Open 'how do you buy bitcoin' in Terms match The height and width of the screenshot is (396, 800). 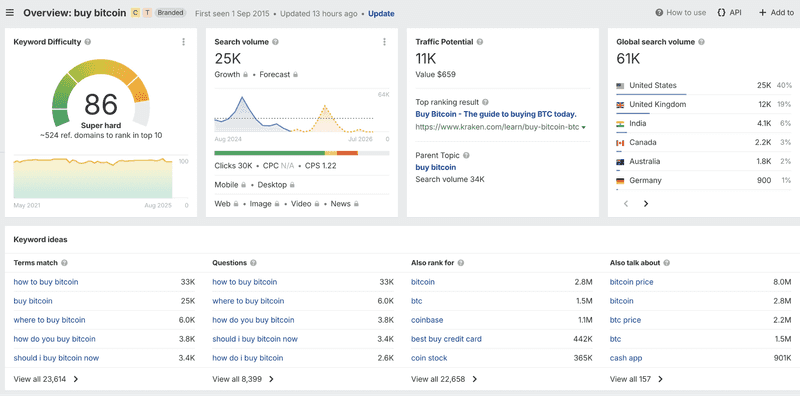[55, 339]
